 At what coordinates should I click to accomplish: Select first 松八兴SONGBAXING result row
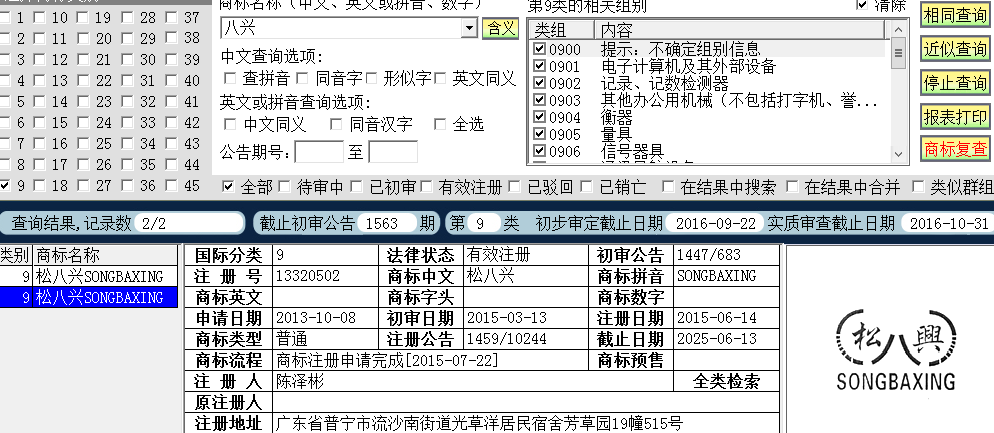click(x=89, y=276)
